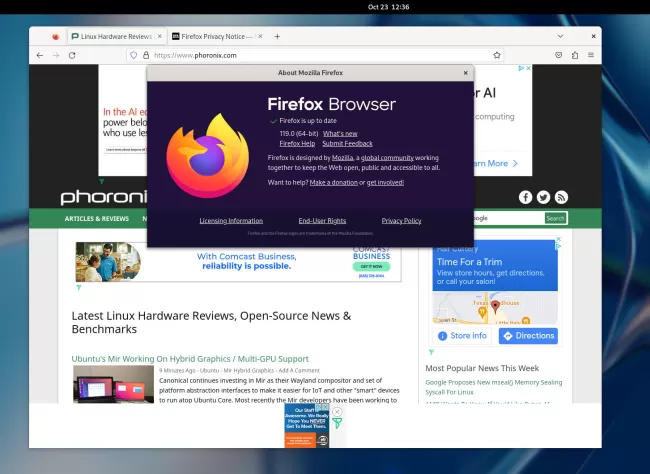Image resolution: width=650 pixels, height=474 pixels.
Task: Close the About Mozilla Firefox dialog
Action: pos(465,73)
